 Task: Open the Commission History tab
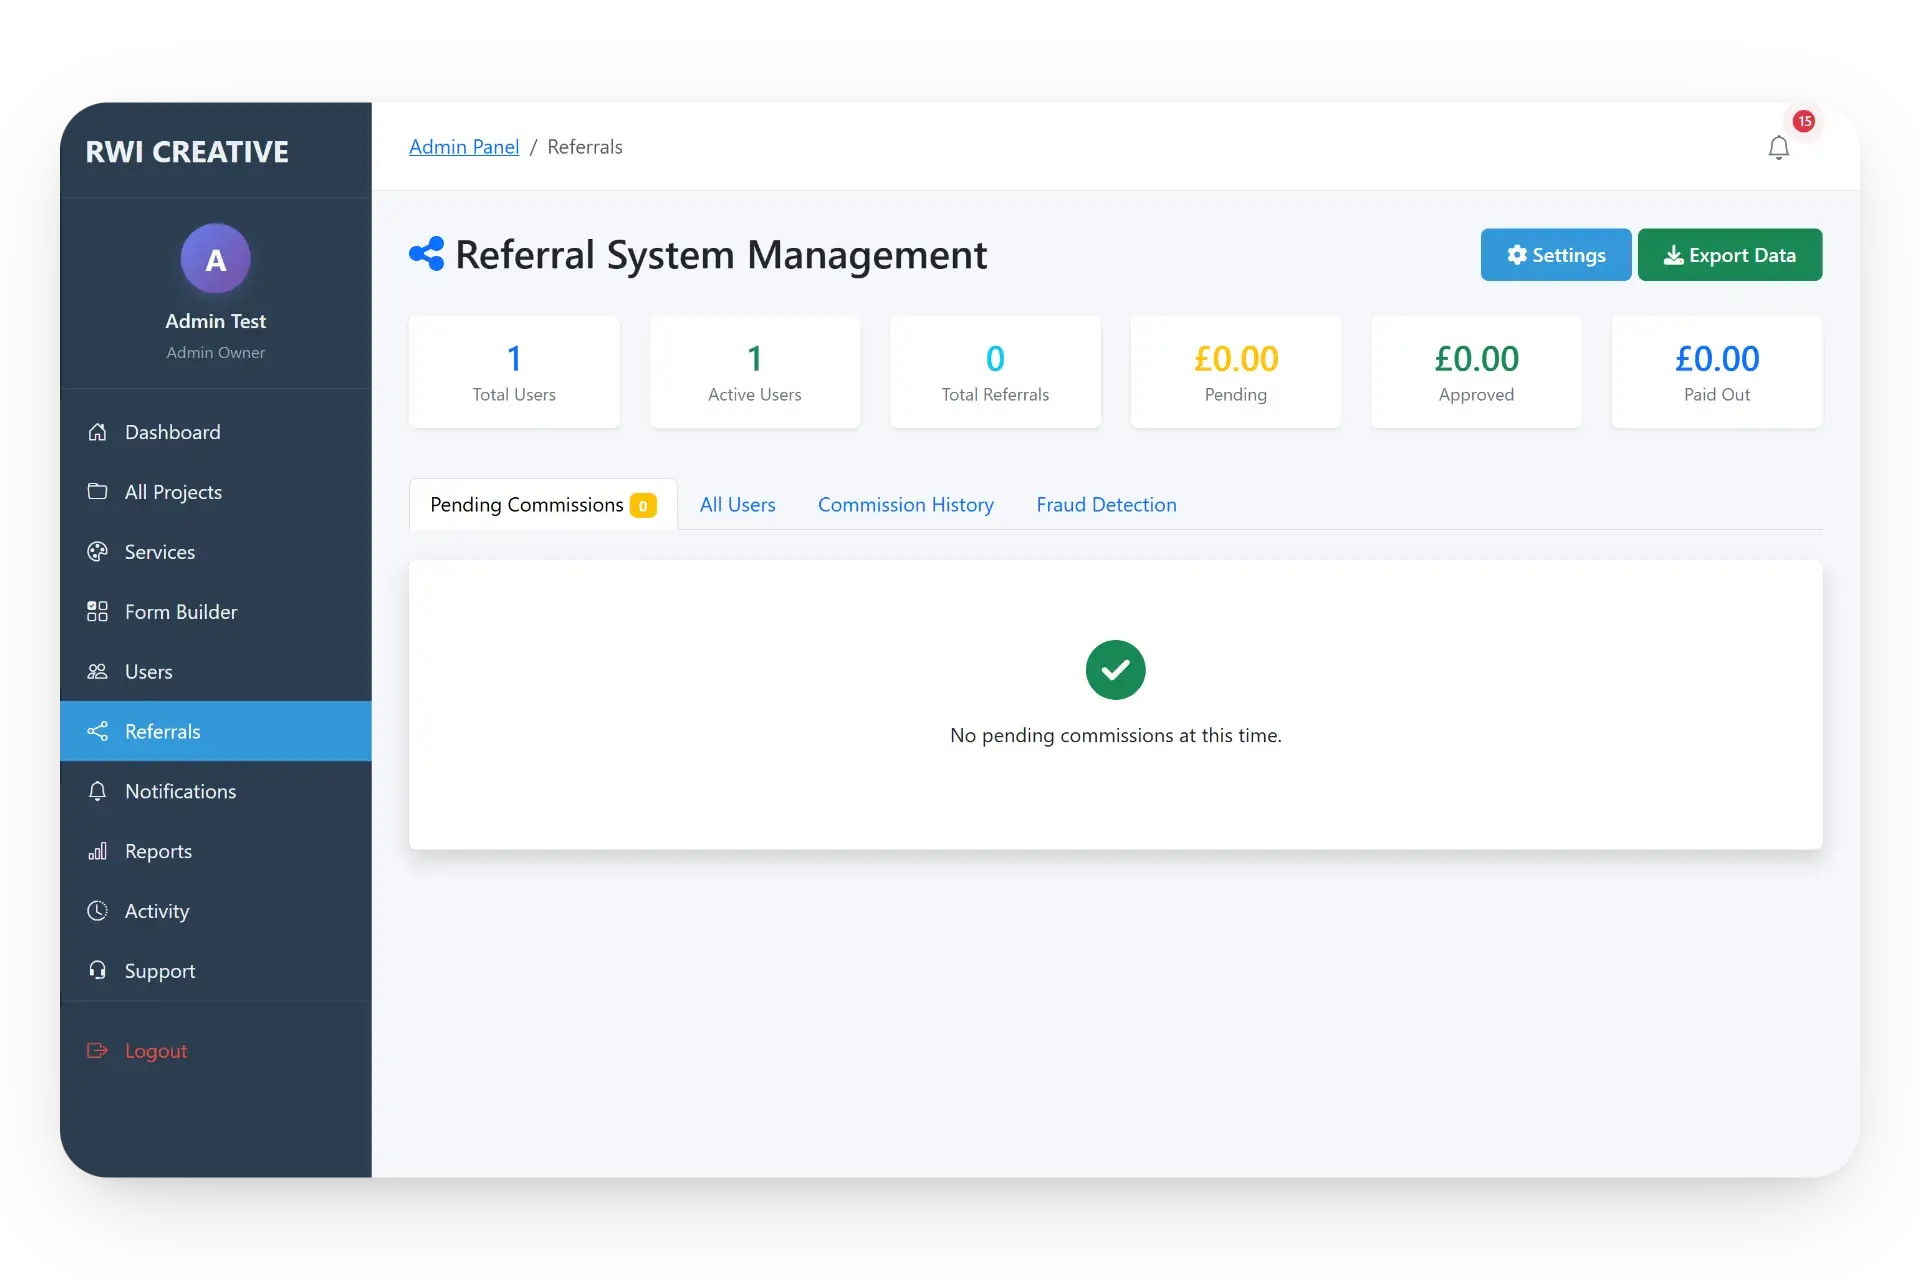click(905, 505)
